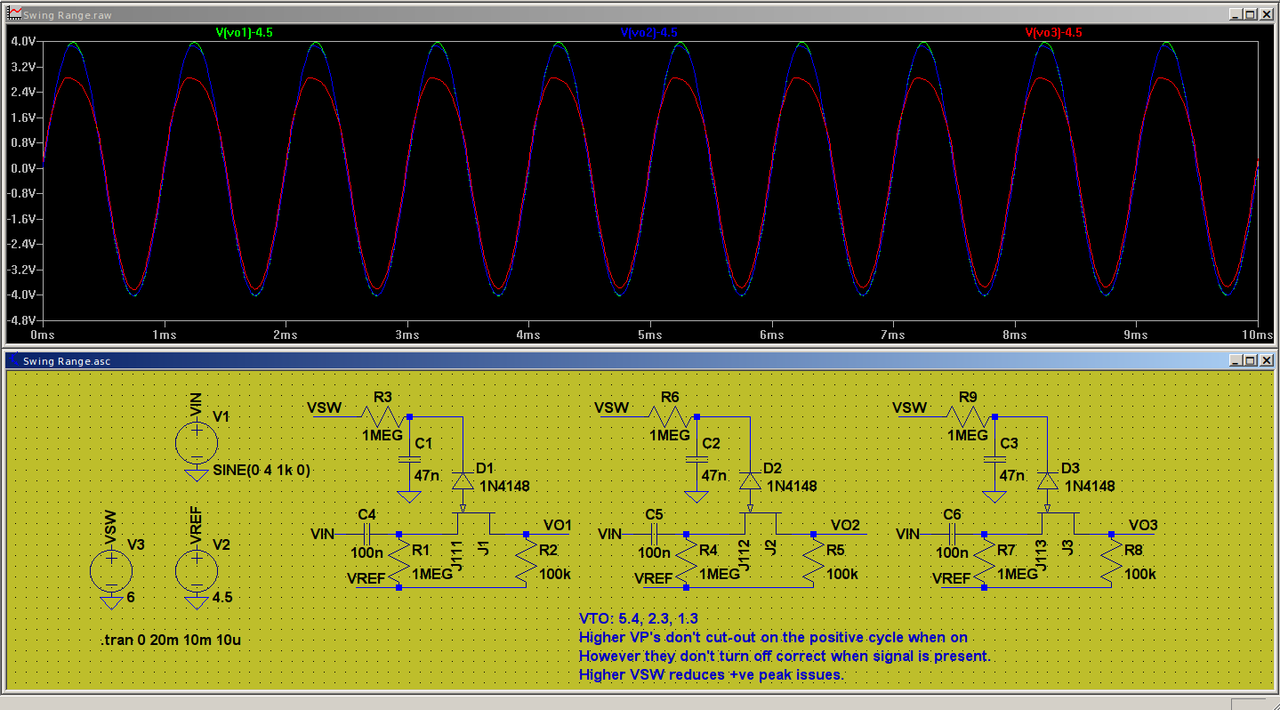Screen dimensions: 1280x710
Task: Click the VSW voltage value 6
Action: pos(131,596)
